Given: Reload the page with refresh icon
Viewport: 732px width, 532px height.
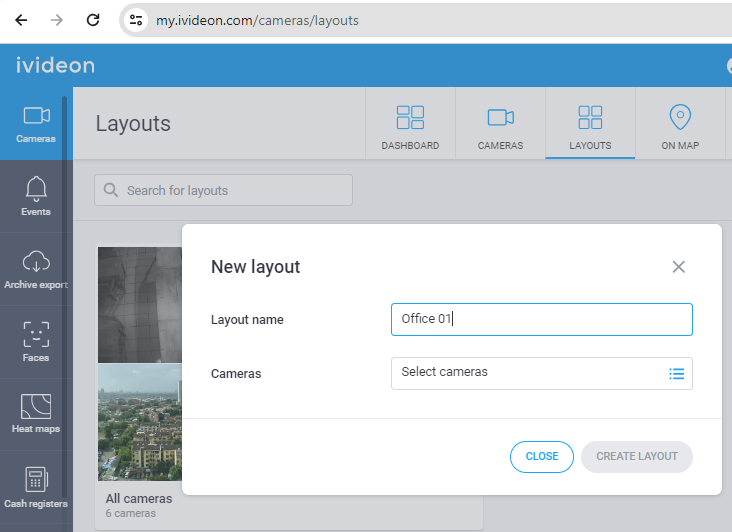Looking at the screenshot, I should [x=93, y=20].
